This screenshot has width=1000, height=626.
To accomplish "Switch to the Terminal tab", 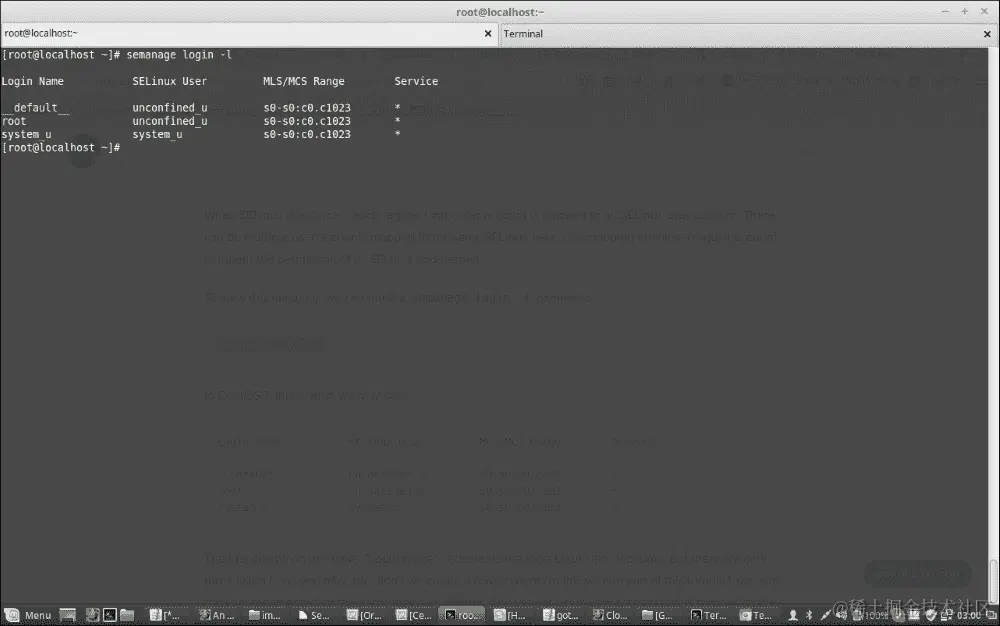I will 522,33.
